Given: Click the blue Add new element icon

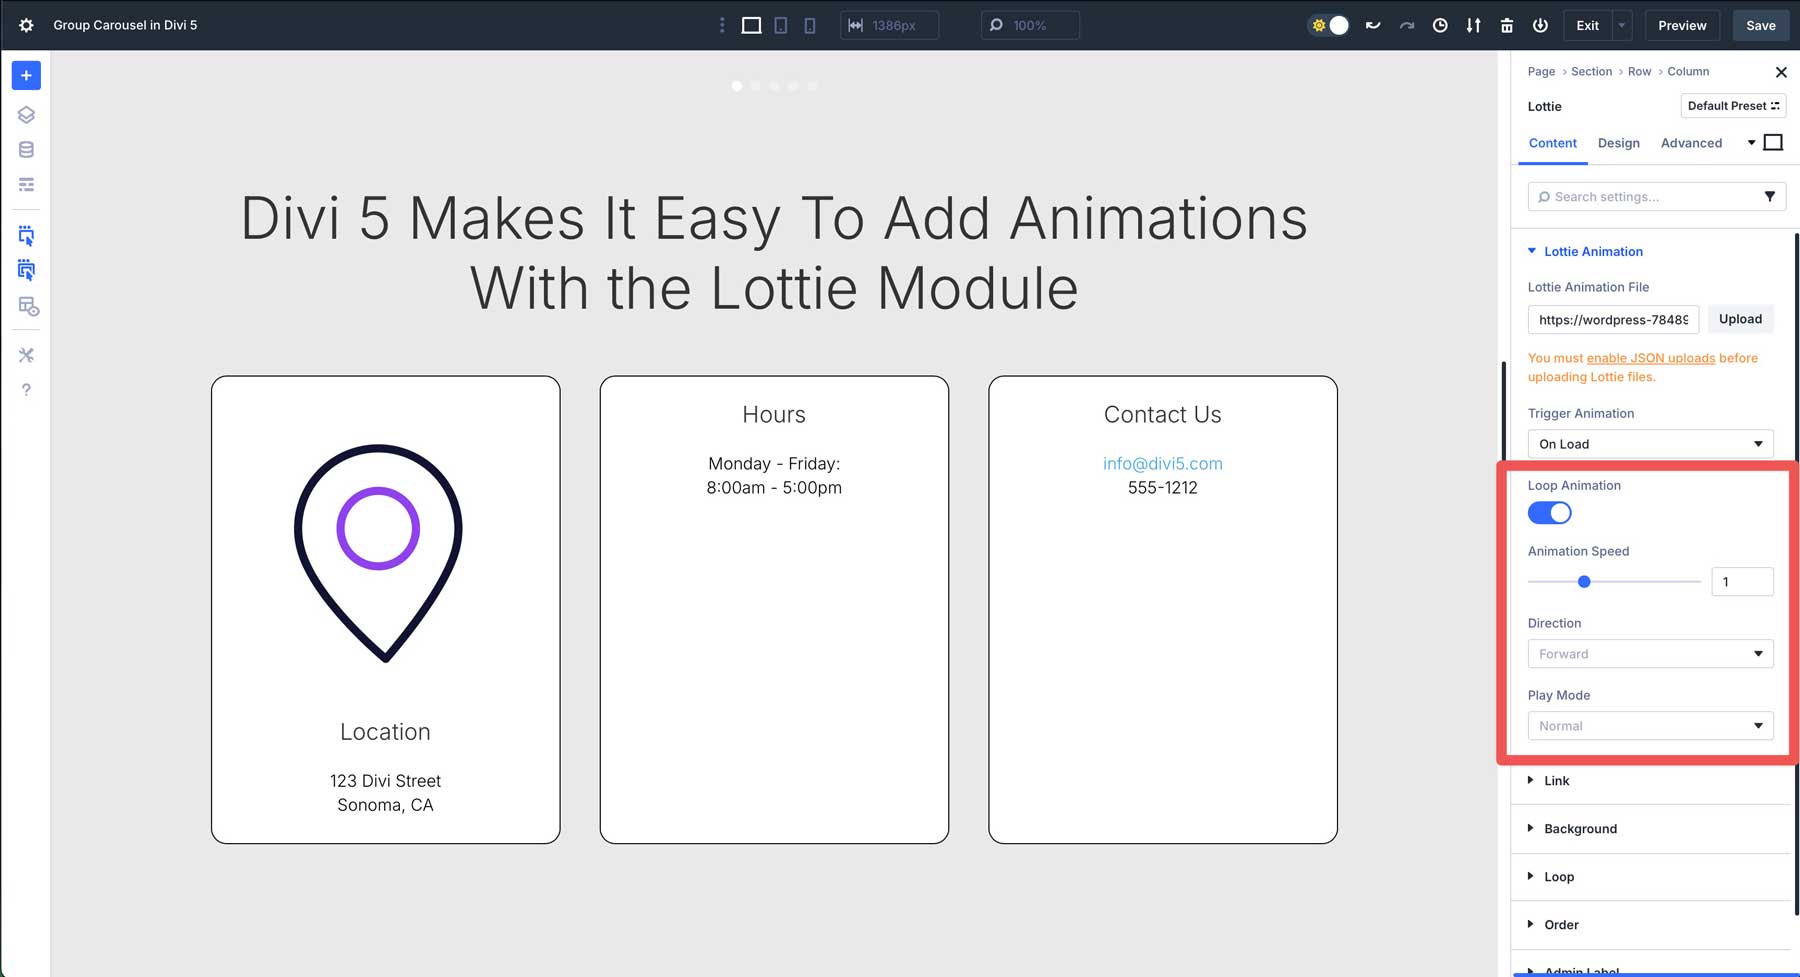Looking at the screenshot, I should (x=26, y=75).
